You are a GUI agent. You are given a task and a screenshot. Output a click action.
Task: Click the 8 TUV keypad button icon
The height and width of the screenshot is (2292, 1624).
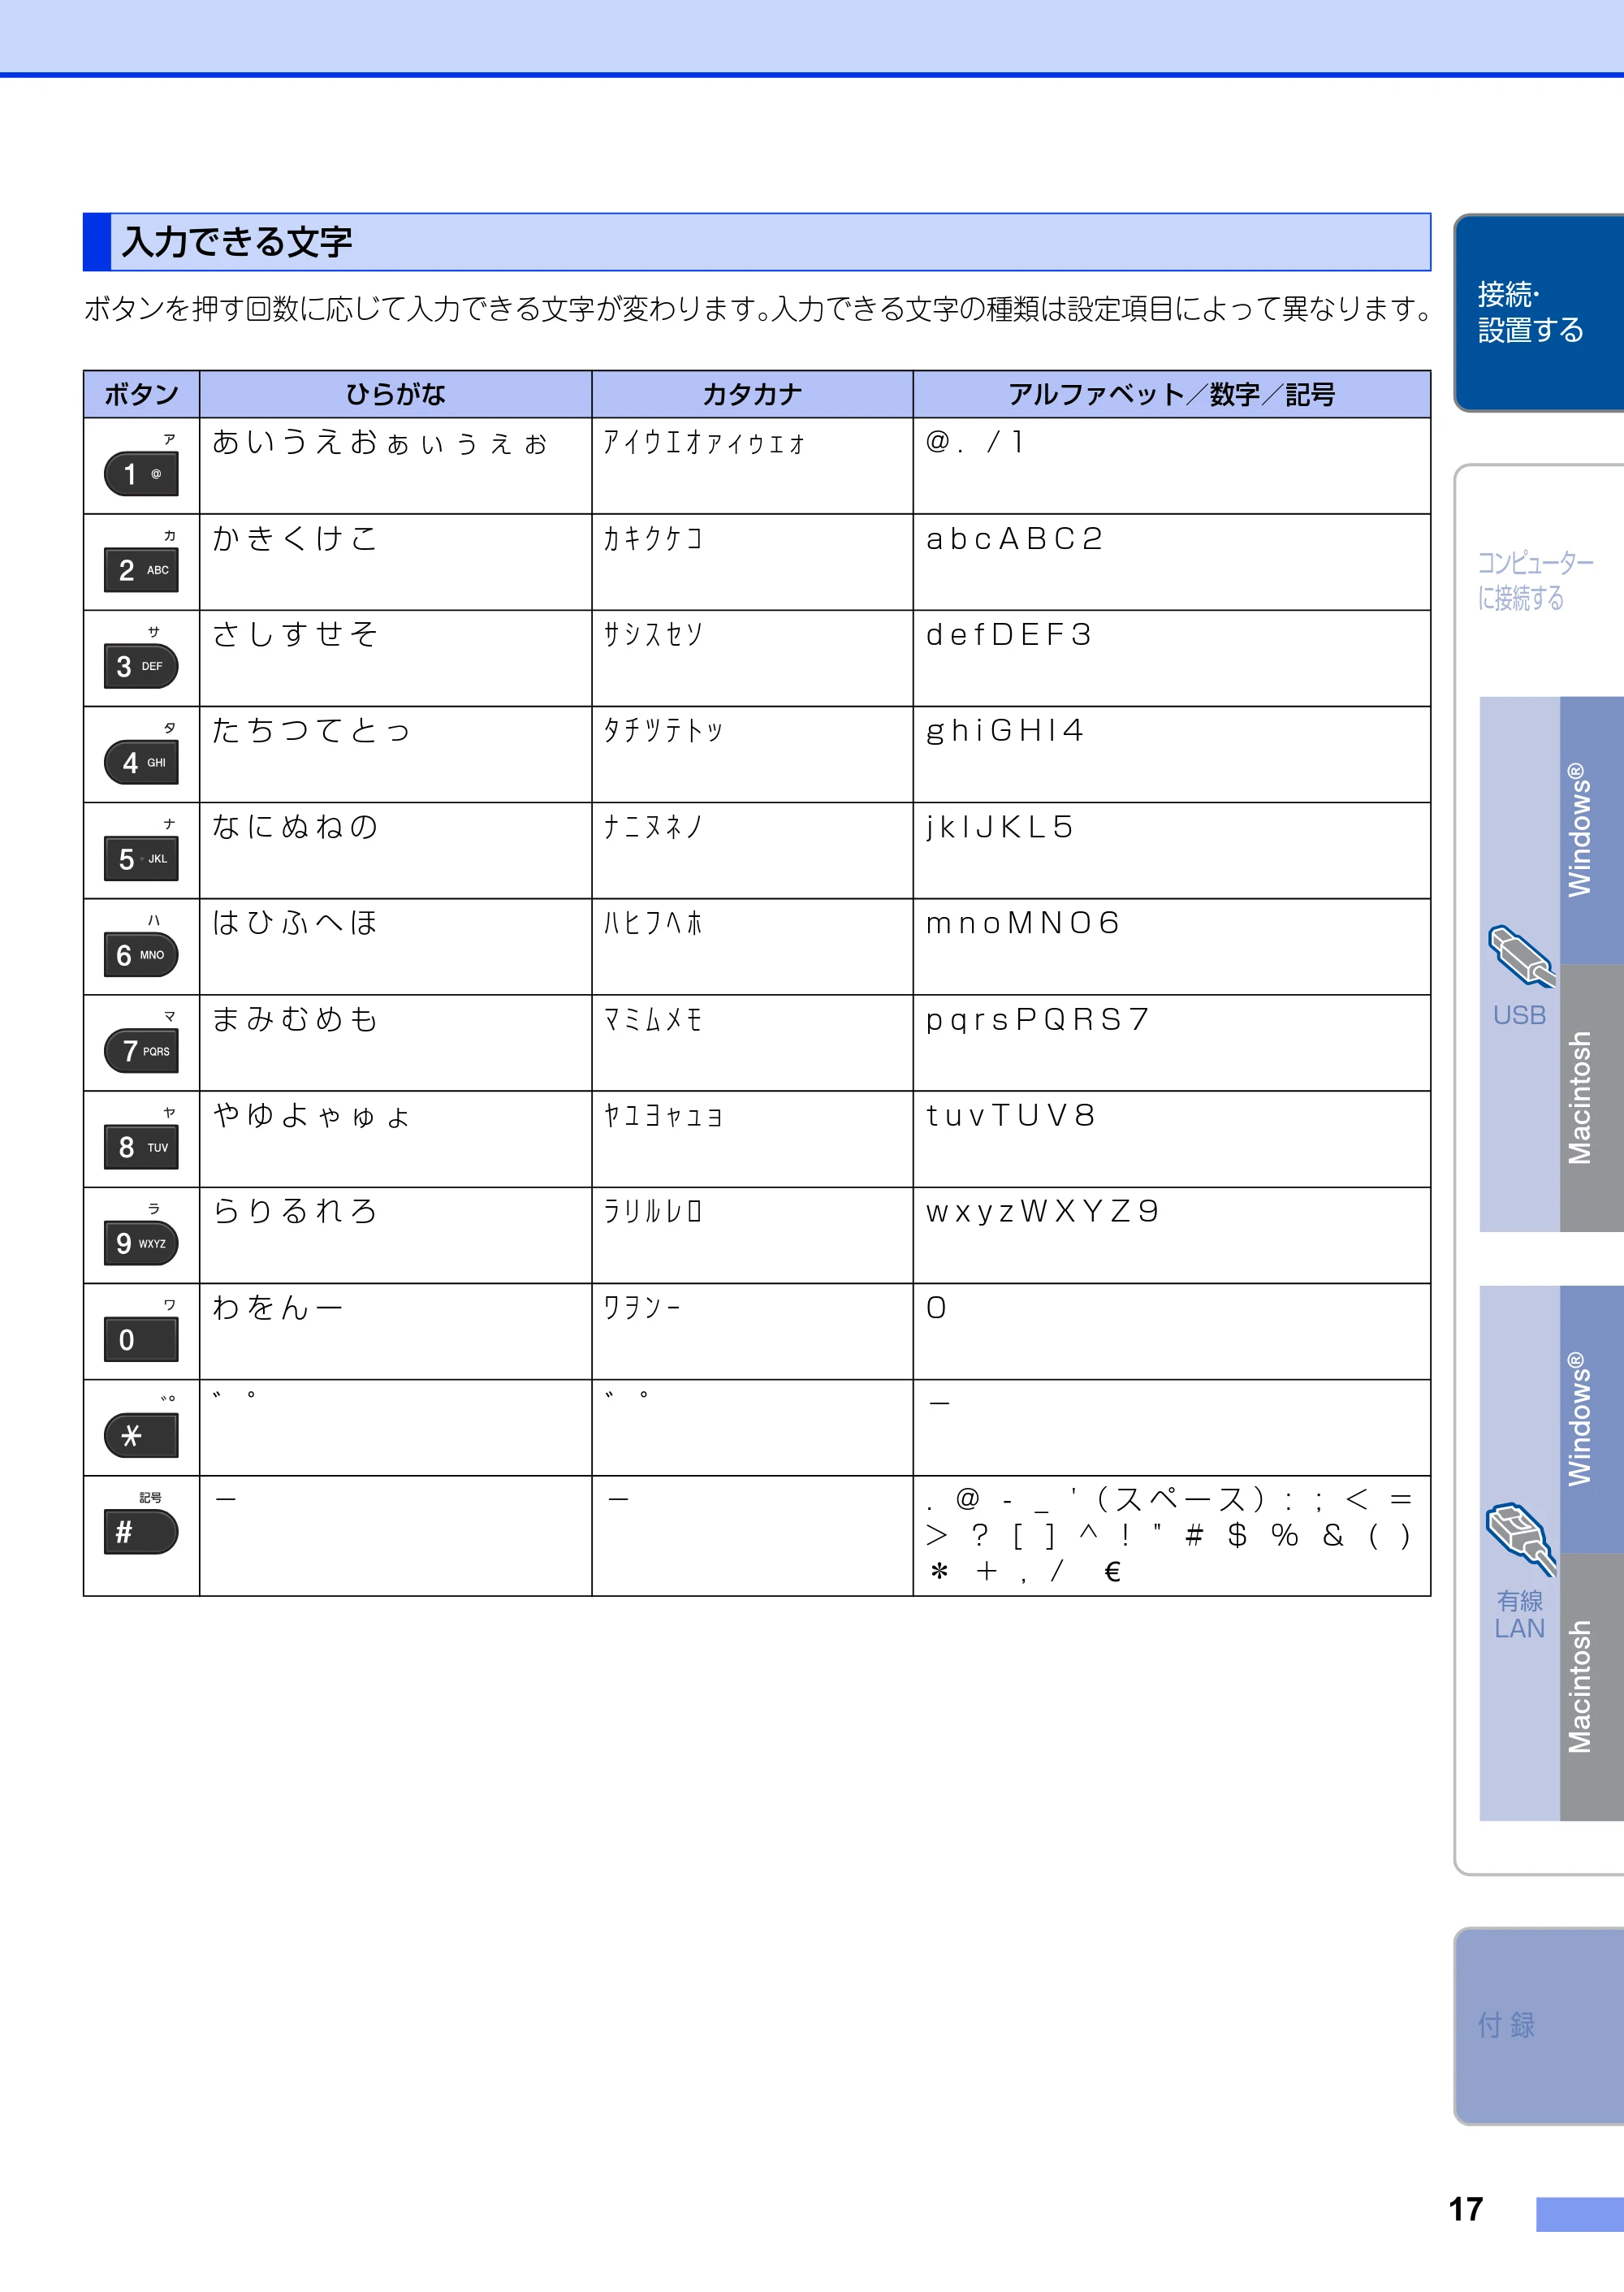[x=141, y=1147]
